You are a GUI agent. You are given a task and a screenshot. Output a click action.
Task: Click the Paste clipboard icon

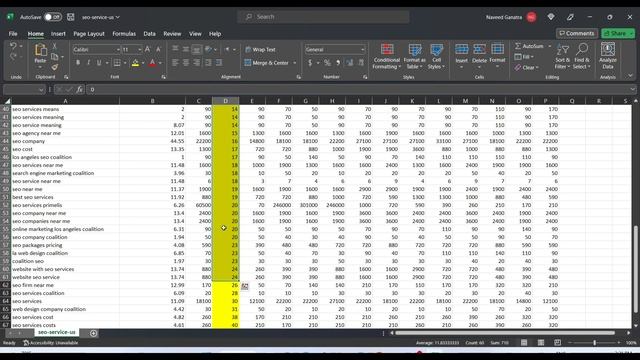[40, 50]
